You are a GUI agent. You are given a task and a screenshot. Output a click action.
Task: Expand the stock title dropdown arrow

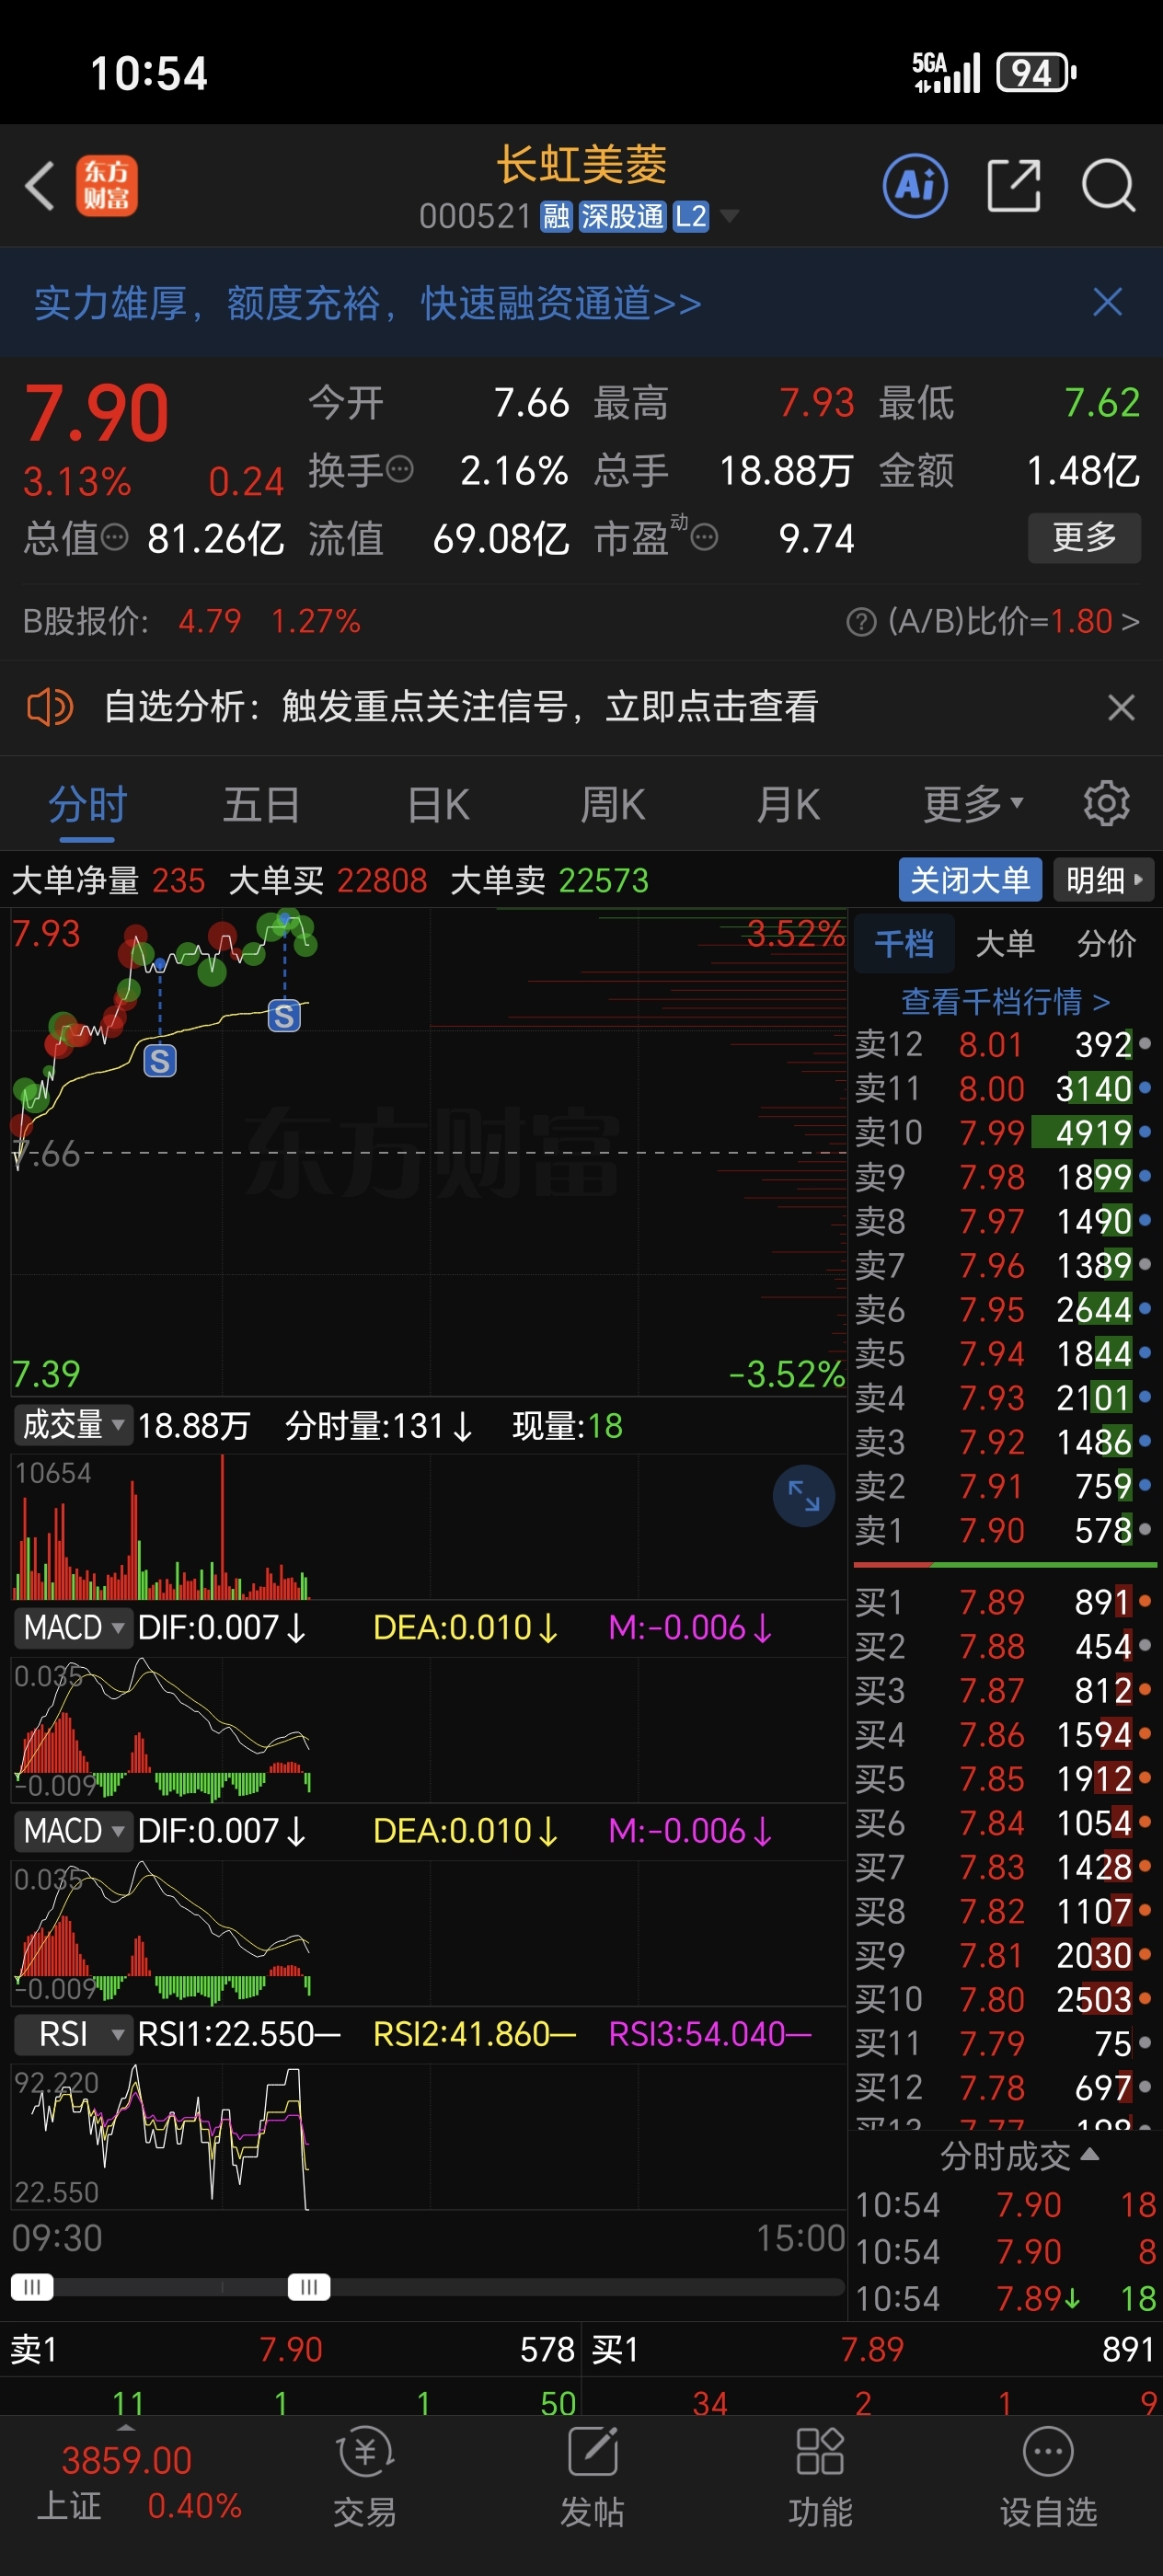[730, 216]
